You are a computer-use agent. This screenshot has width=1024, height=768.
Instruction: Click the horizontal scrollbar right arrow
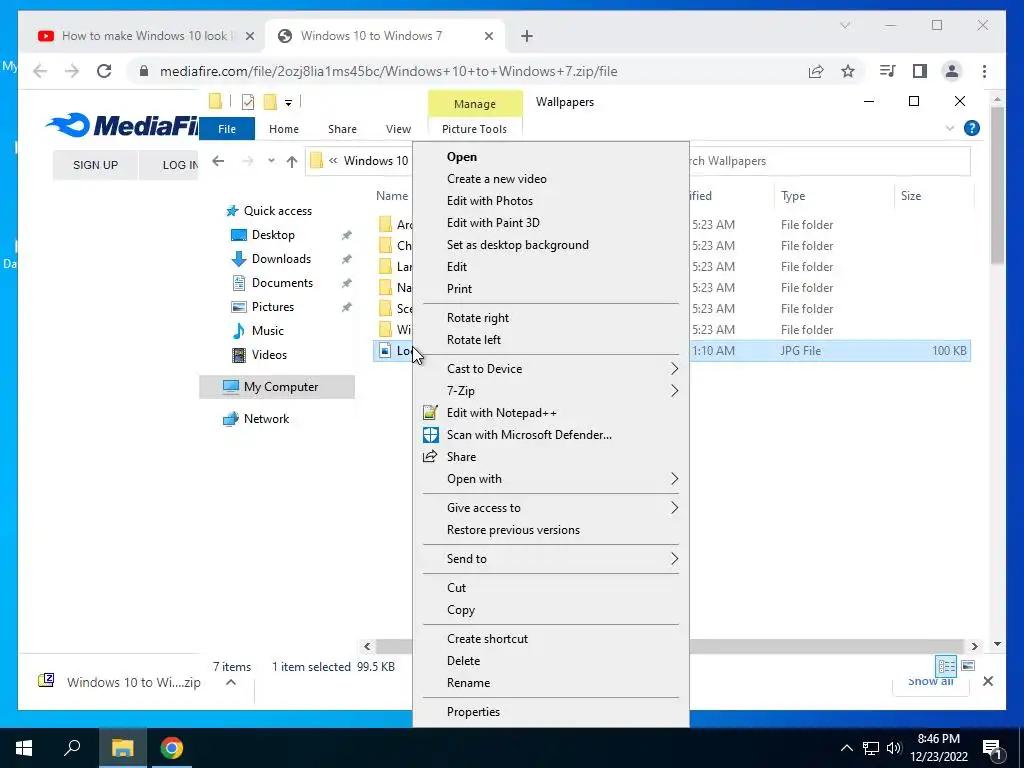(974, 647)
